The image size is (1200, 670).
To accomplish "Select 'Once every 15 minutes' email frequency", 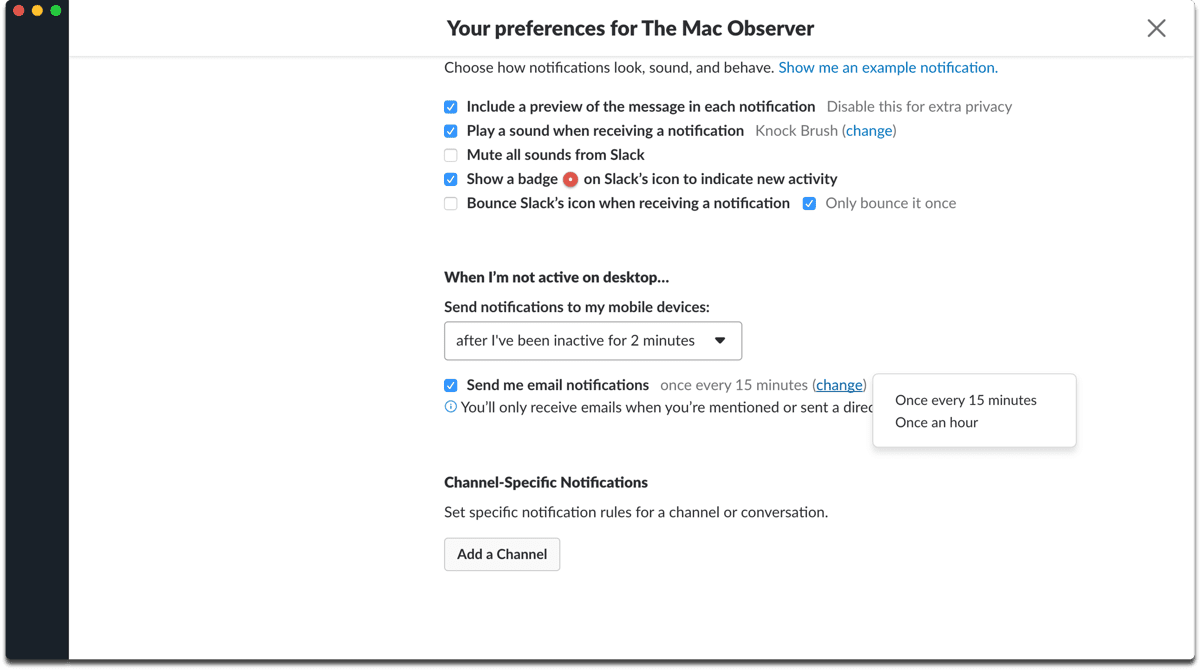I will [964, 399].
